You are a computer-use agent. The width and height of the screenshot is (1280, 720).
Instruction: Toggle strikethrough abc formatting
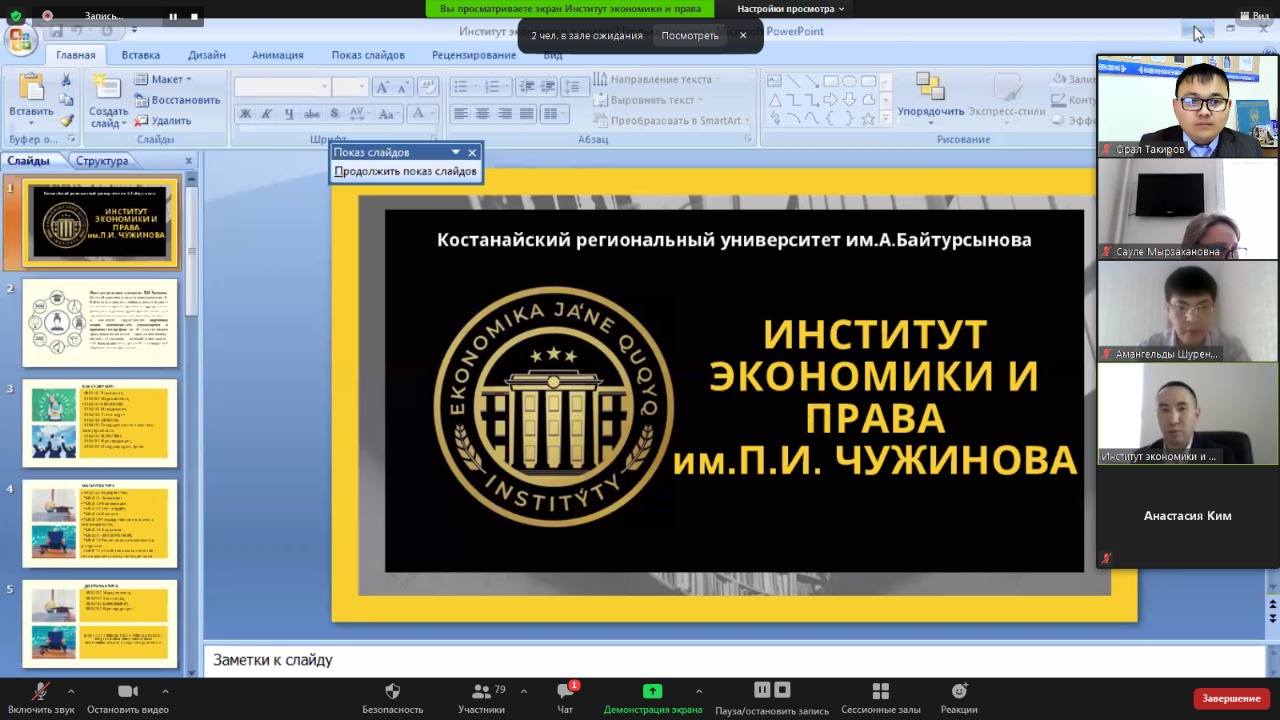[x=312, y=114]
